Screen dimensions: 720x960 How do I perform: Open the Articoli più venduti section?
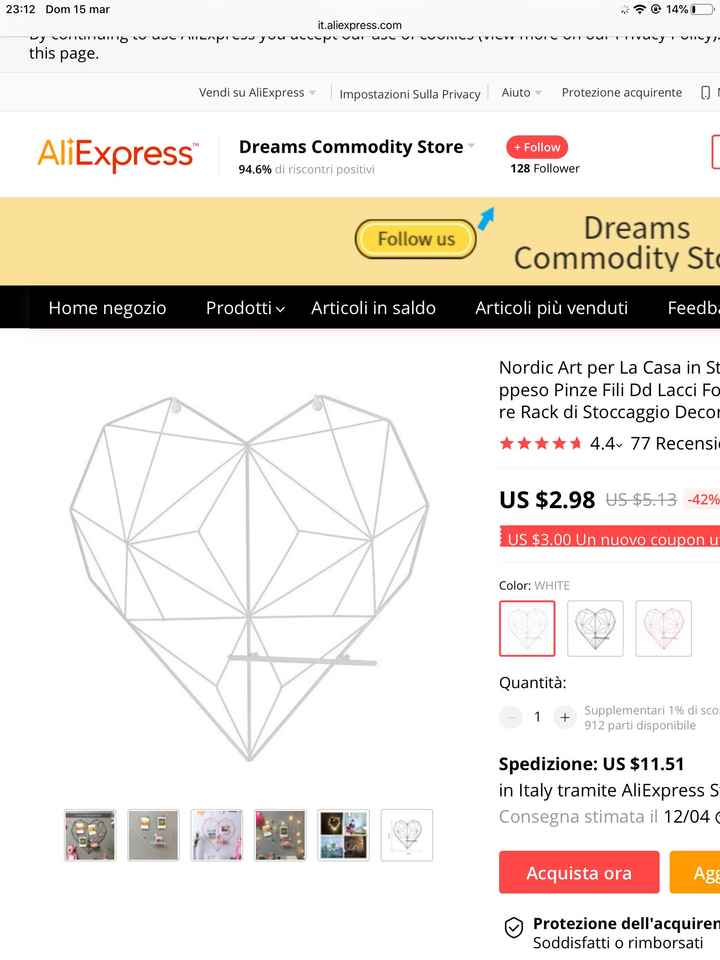tap(550, 308)
